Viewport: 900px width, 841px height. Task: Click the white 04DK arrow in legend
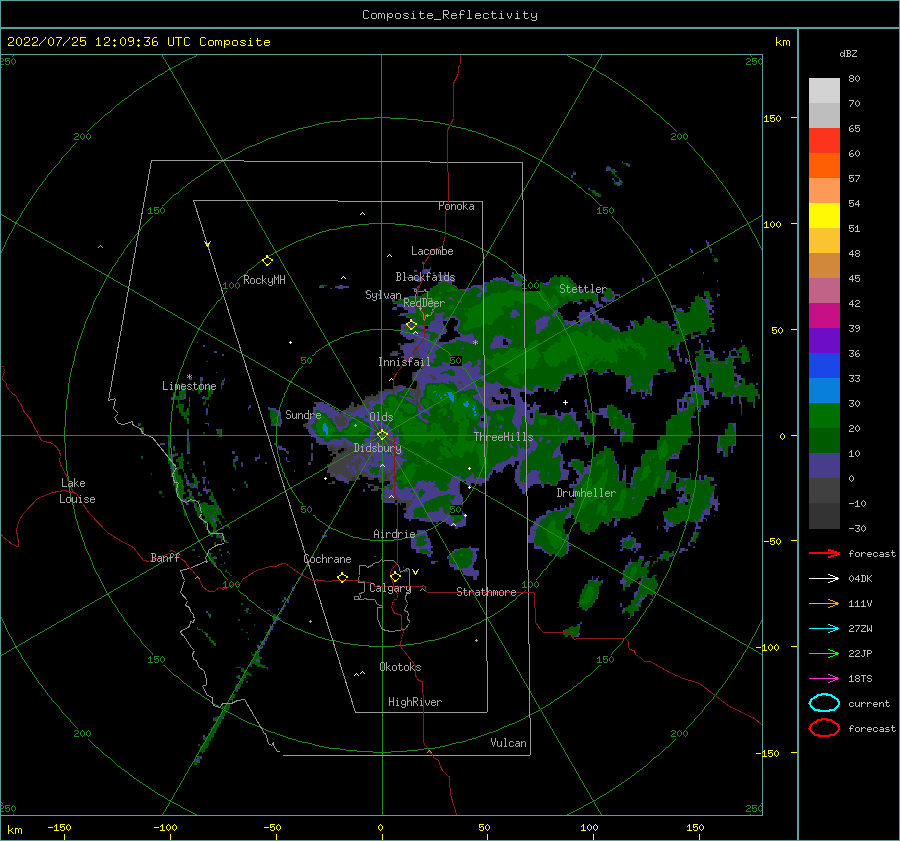click(x=824, y=578)
